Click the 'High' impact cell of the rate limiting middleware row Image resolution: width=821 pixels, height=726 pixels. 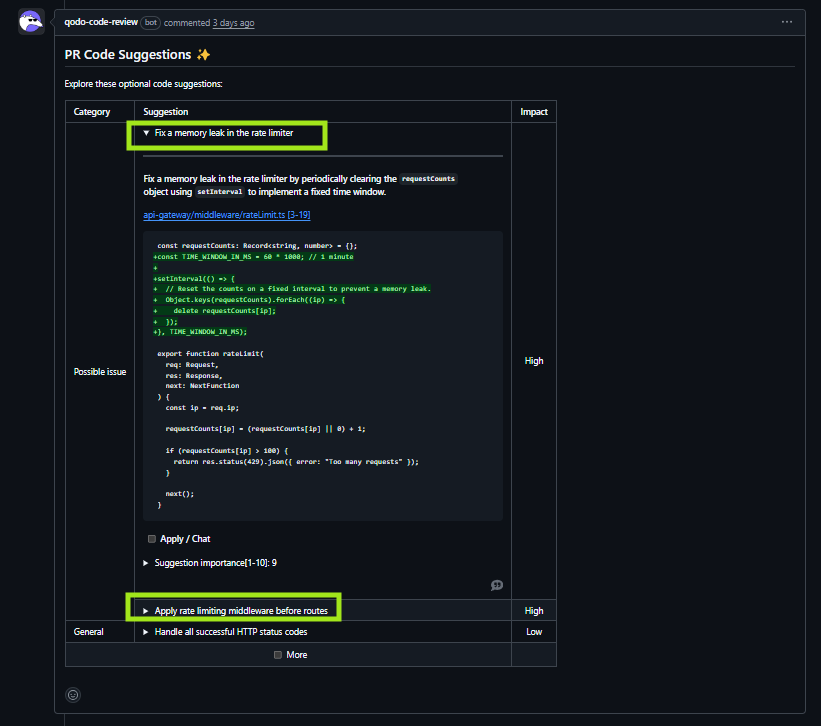[534, 611]
